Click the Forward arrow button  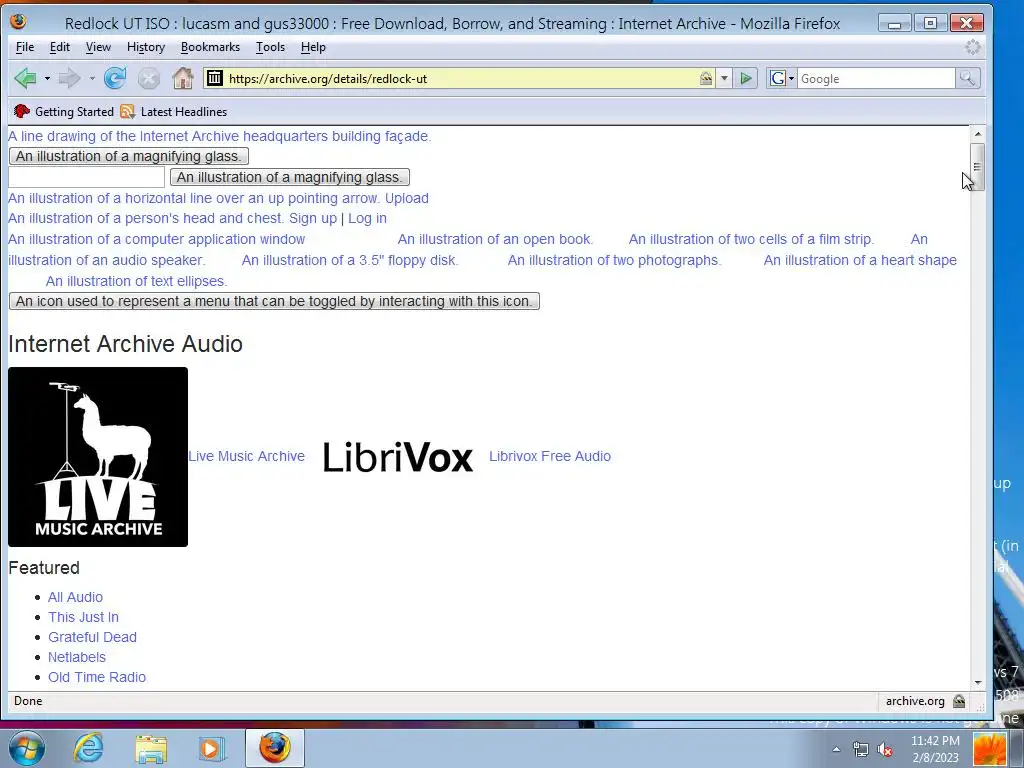pos(69,78)
